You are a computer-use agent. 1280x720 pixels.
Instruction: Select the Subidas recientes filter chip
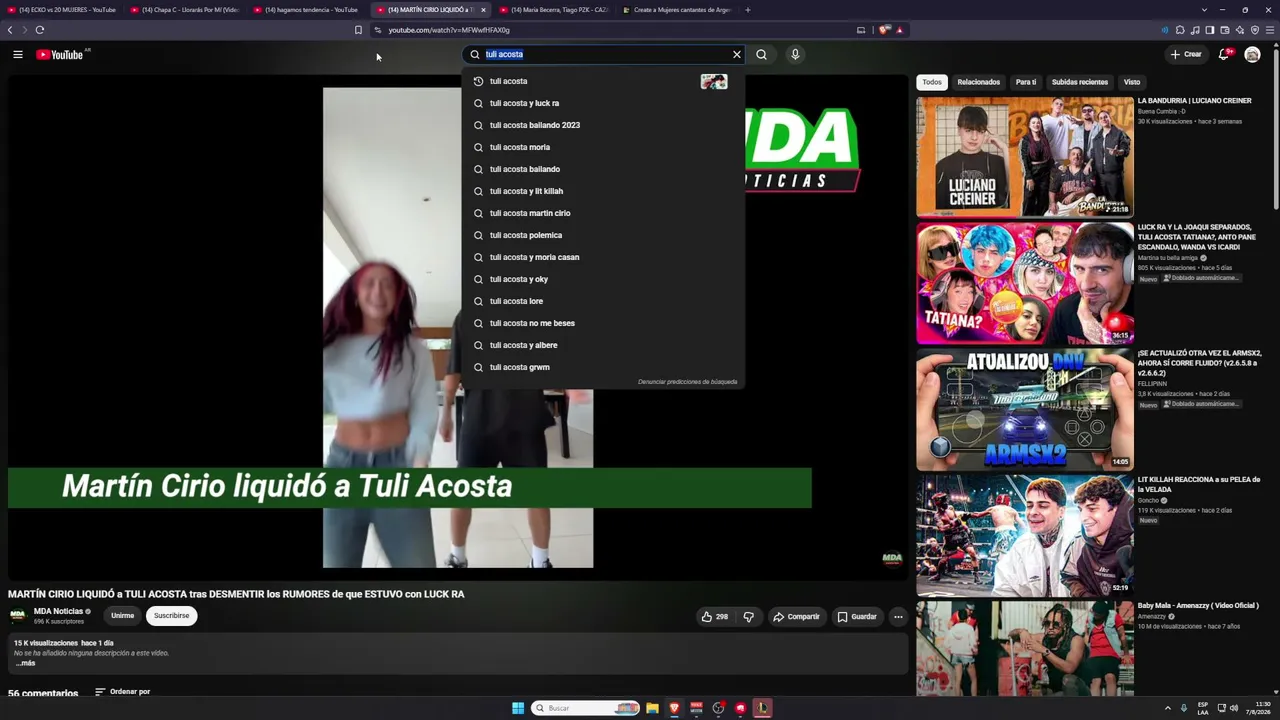(x=1080, y=82)
